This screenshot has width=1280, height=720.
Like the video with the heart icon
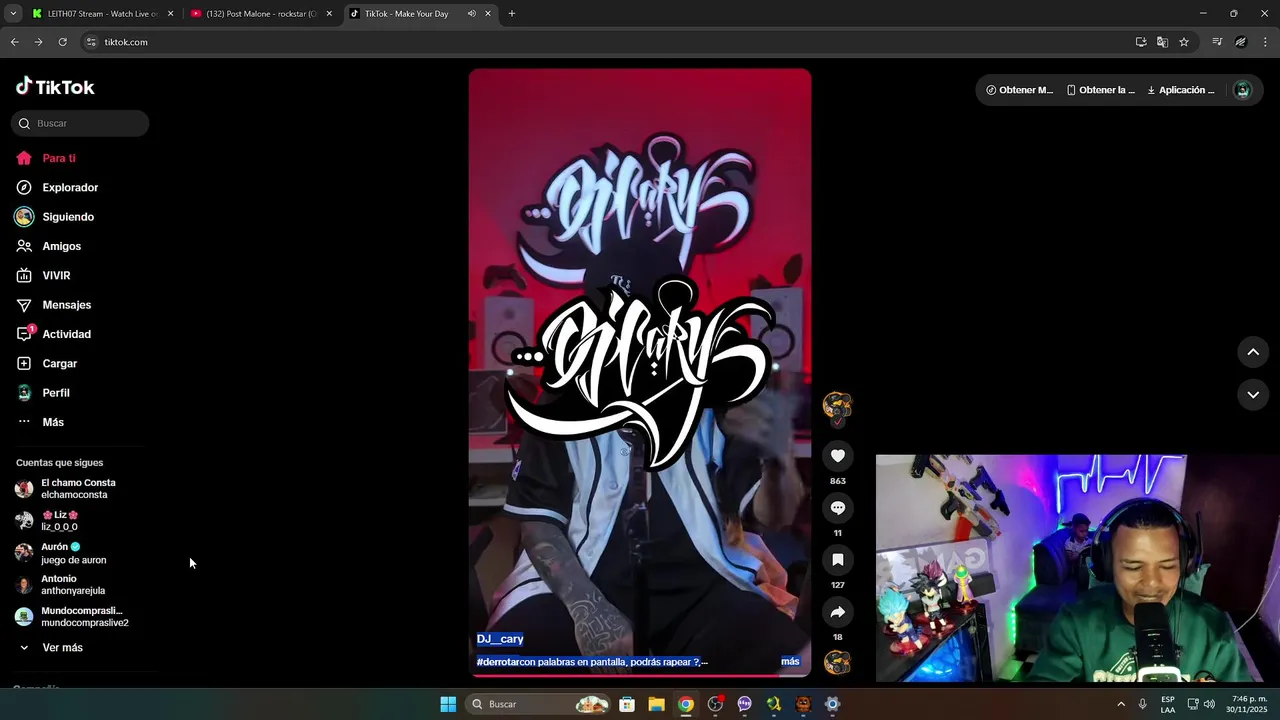(838, 456)
